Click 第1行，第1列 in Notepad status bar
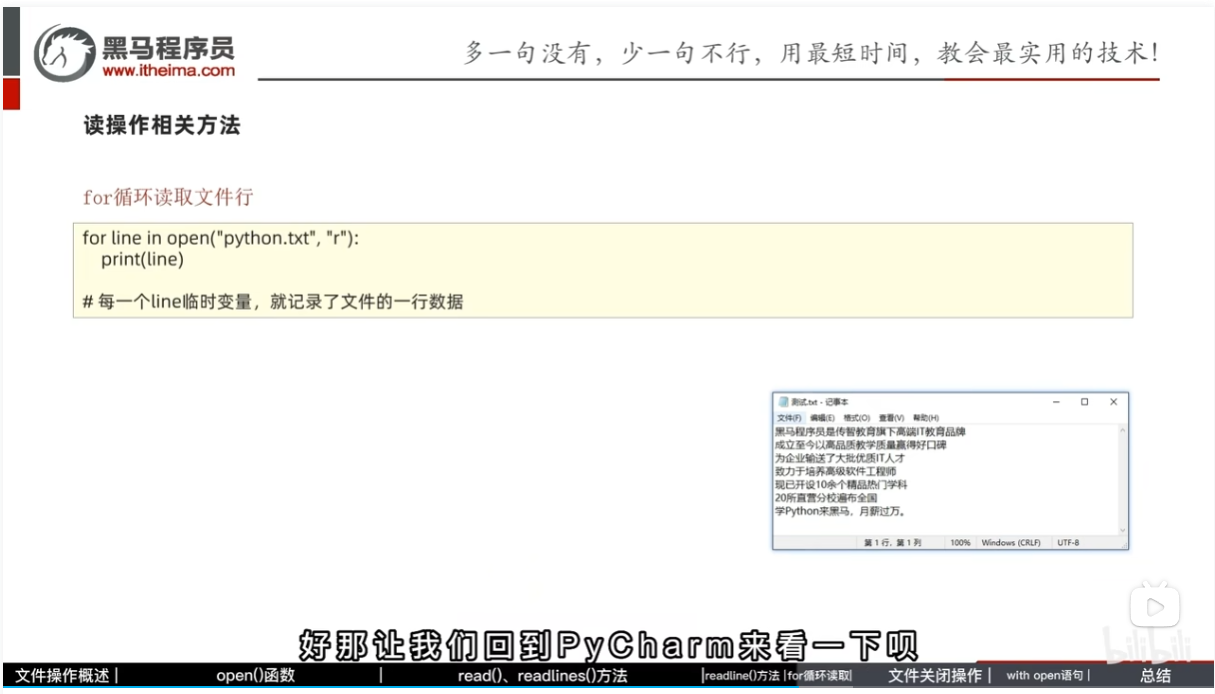This screenshot has height=694, width=1215. tap(893, 543)
